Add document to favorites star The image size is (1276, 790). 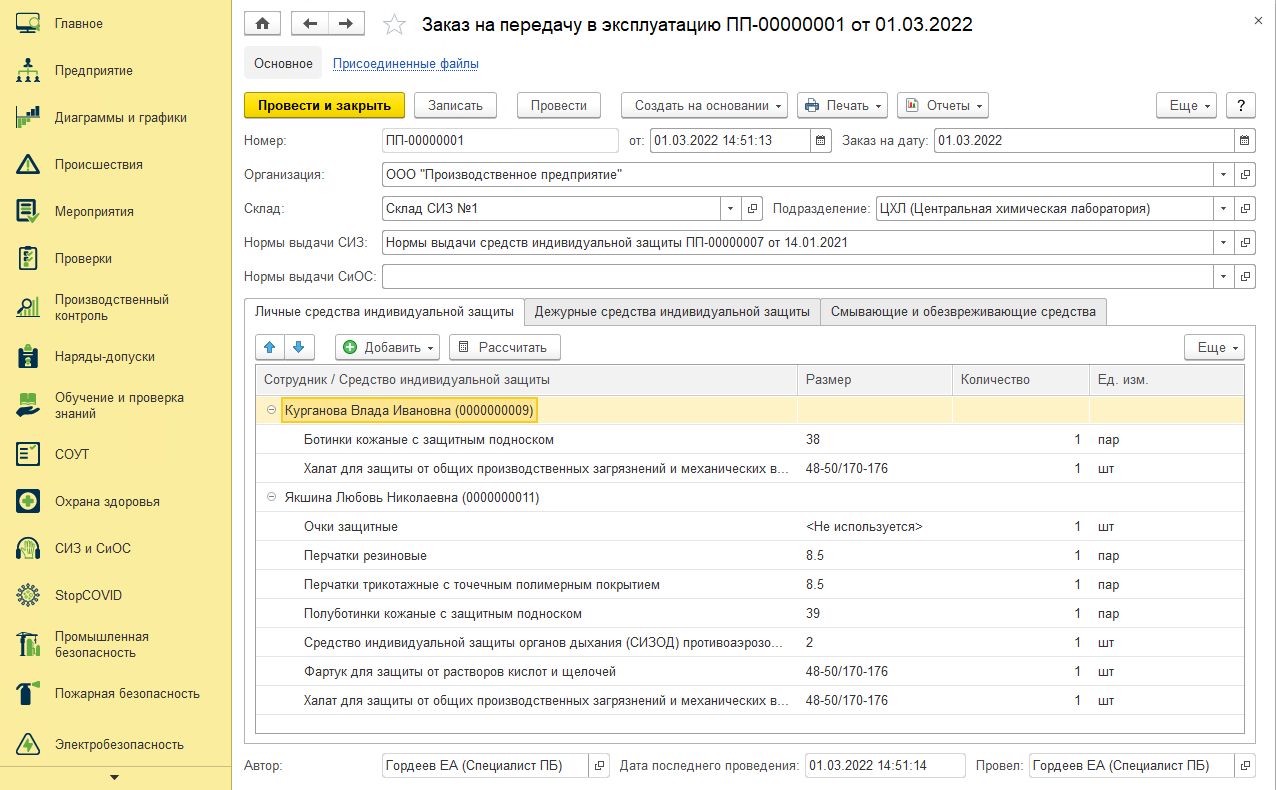395,24
